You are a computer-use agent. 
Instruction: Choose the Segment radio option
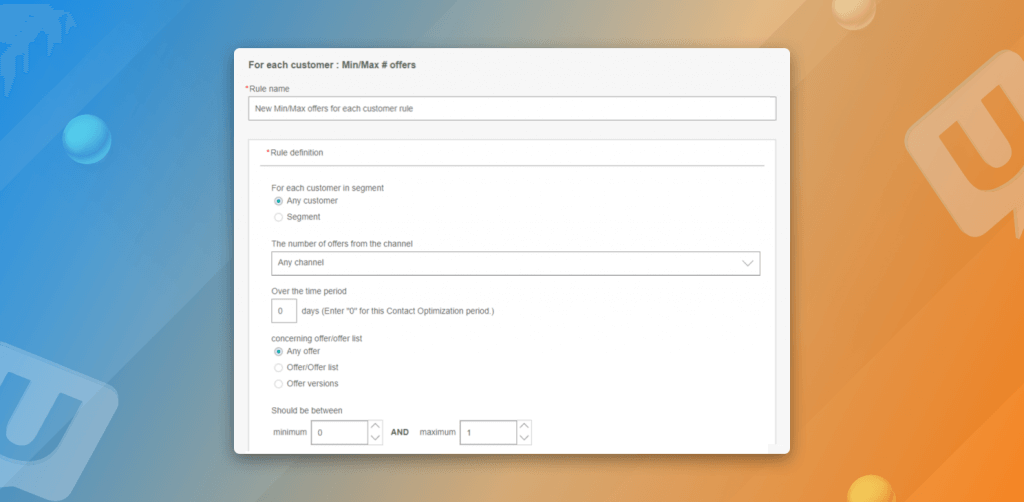tap(279, 217)
